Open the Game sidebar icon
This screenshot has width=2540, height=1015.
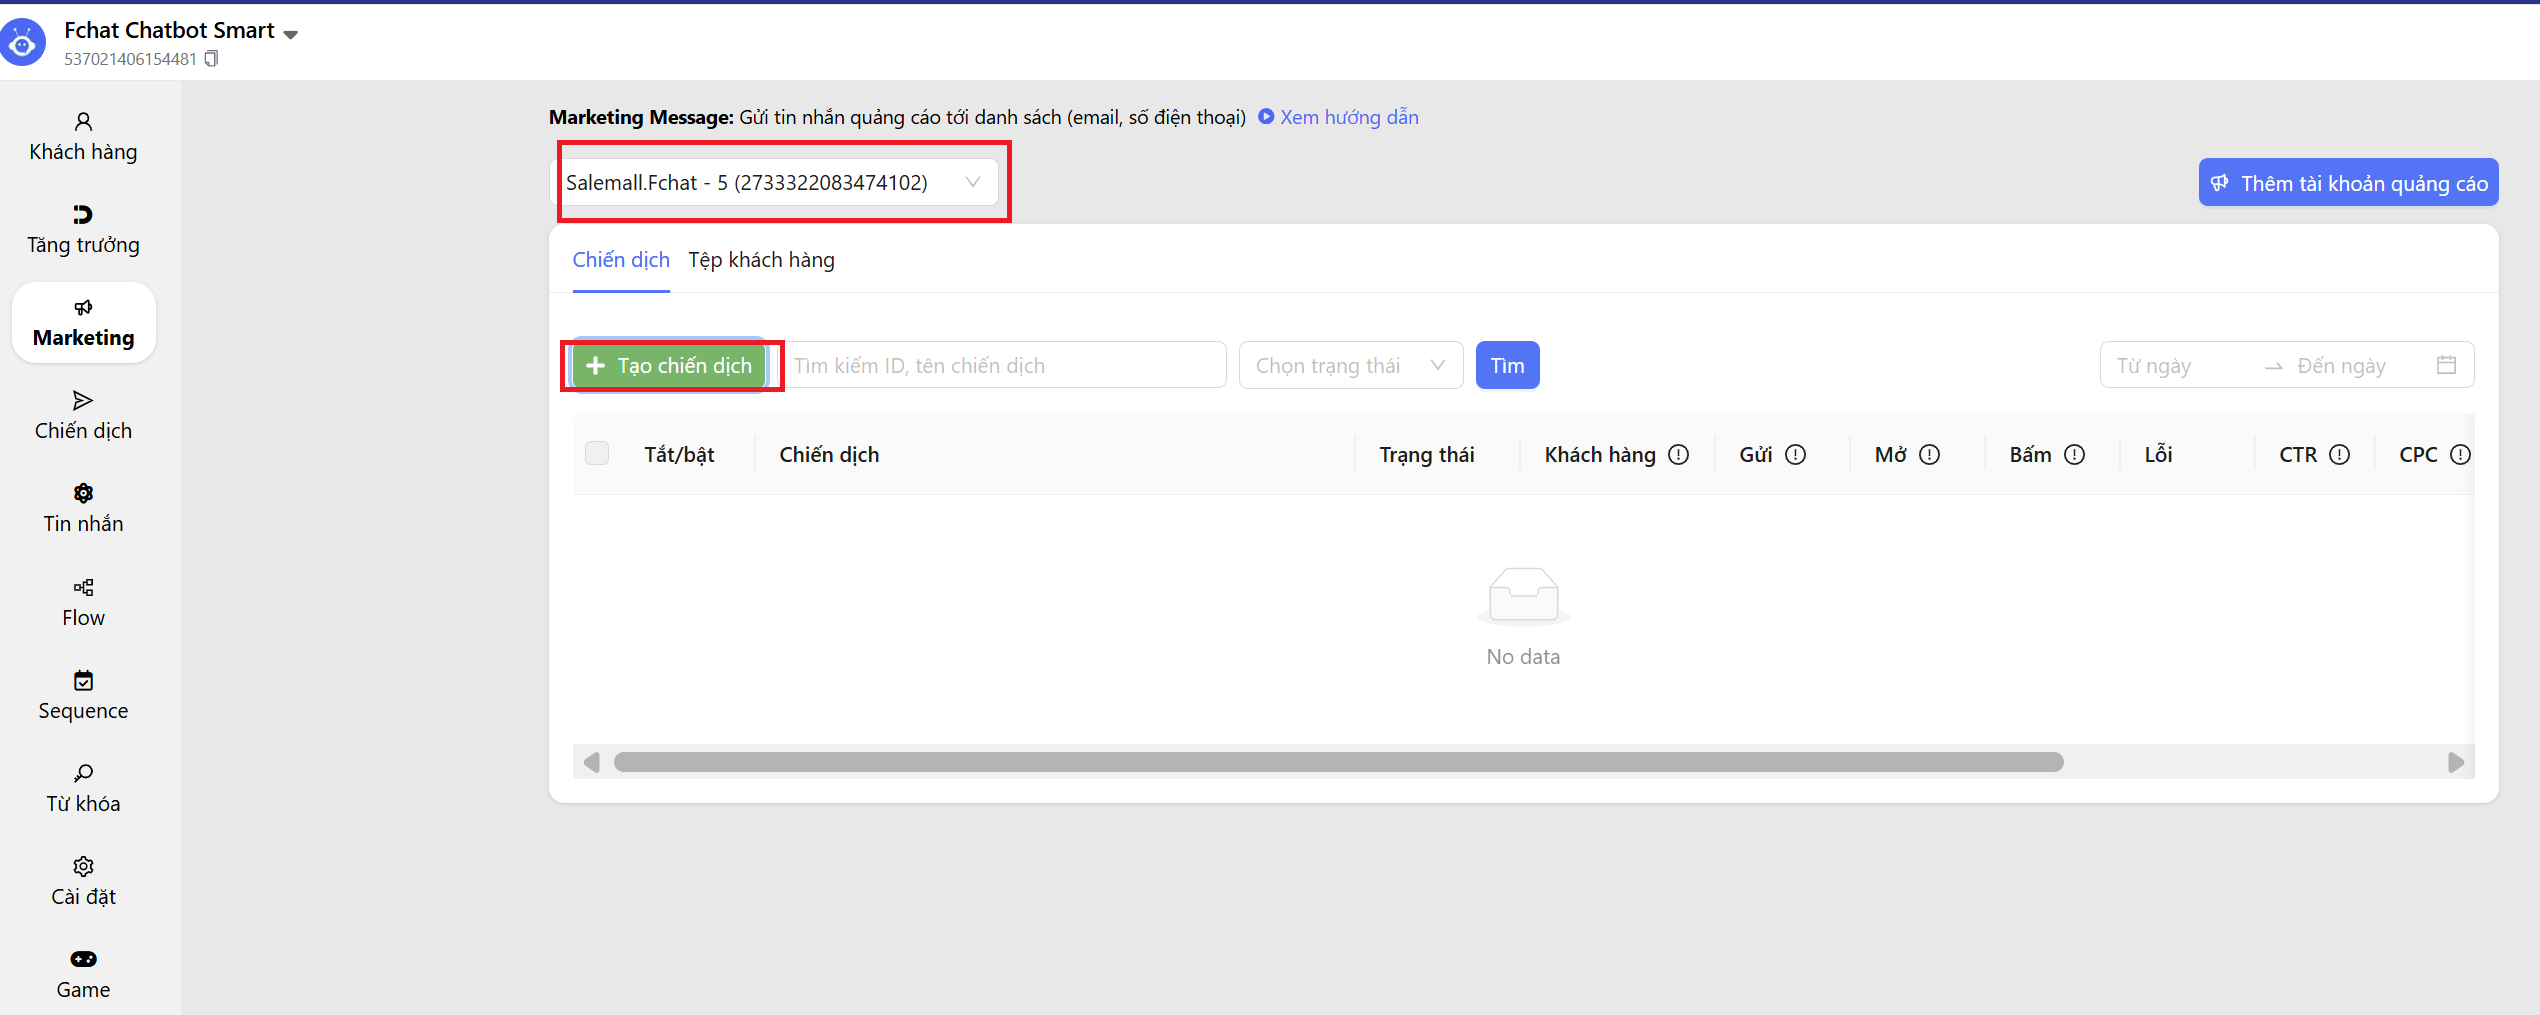click(x=83, y=960)
